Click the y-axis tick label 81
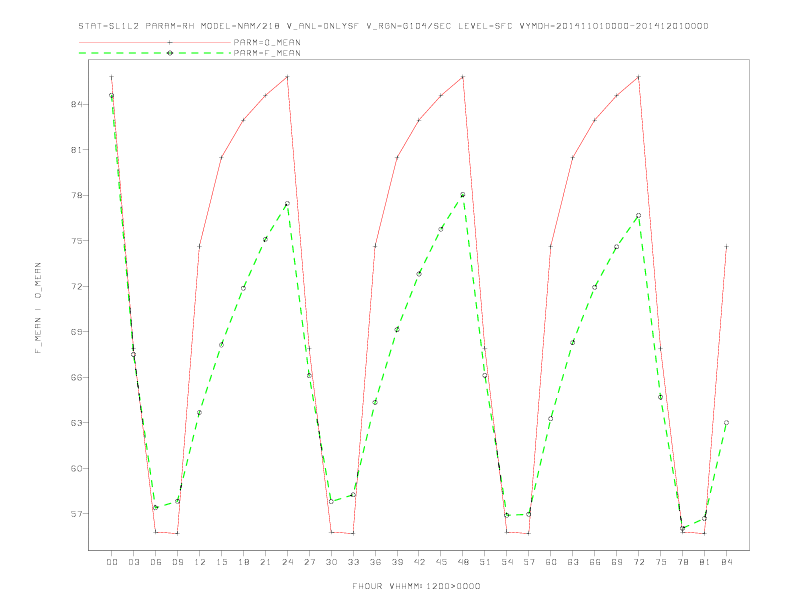This screenshot has width=792, height=612. point(76,149)
